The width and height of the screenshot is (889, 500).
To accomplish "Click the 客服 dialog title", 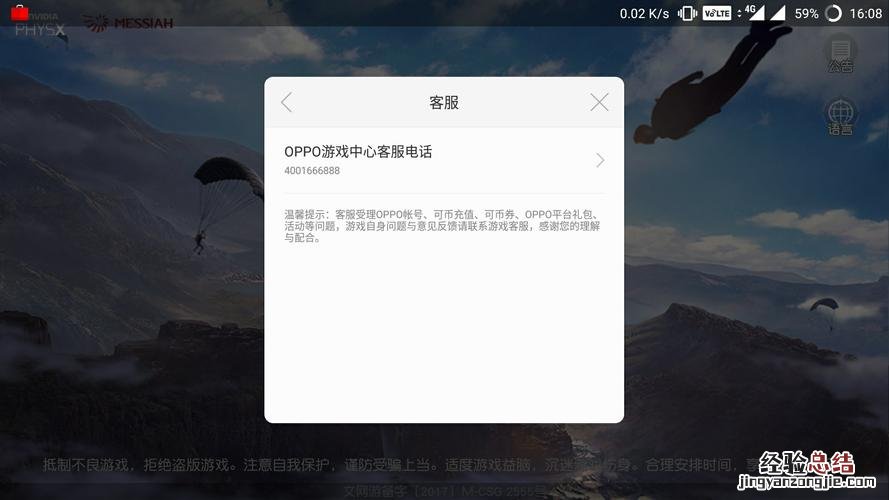I will click(444, 103).
